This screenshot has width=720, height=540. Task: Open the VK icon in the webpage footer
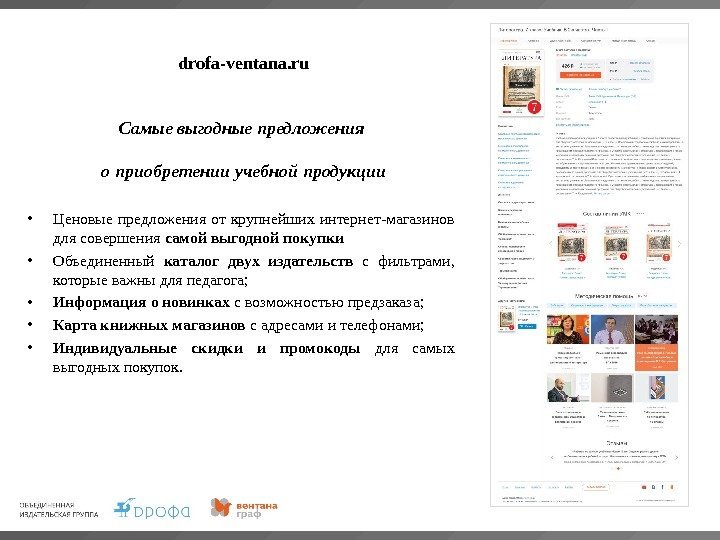coord(653,487)
